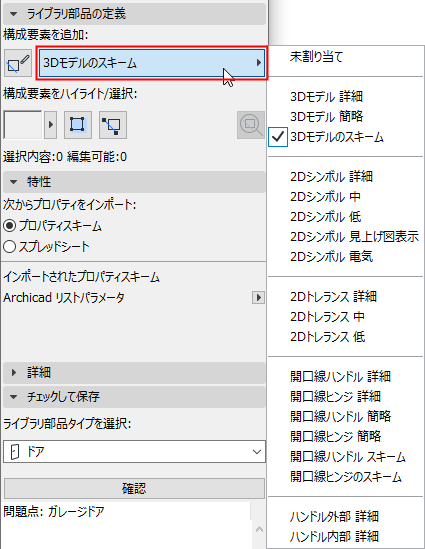Click the 確認 button
The image size is (425, 549).
pyautogui.click(x=134, y=488)
